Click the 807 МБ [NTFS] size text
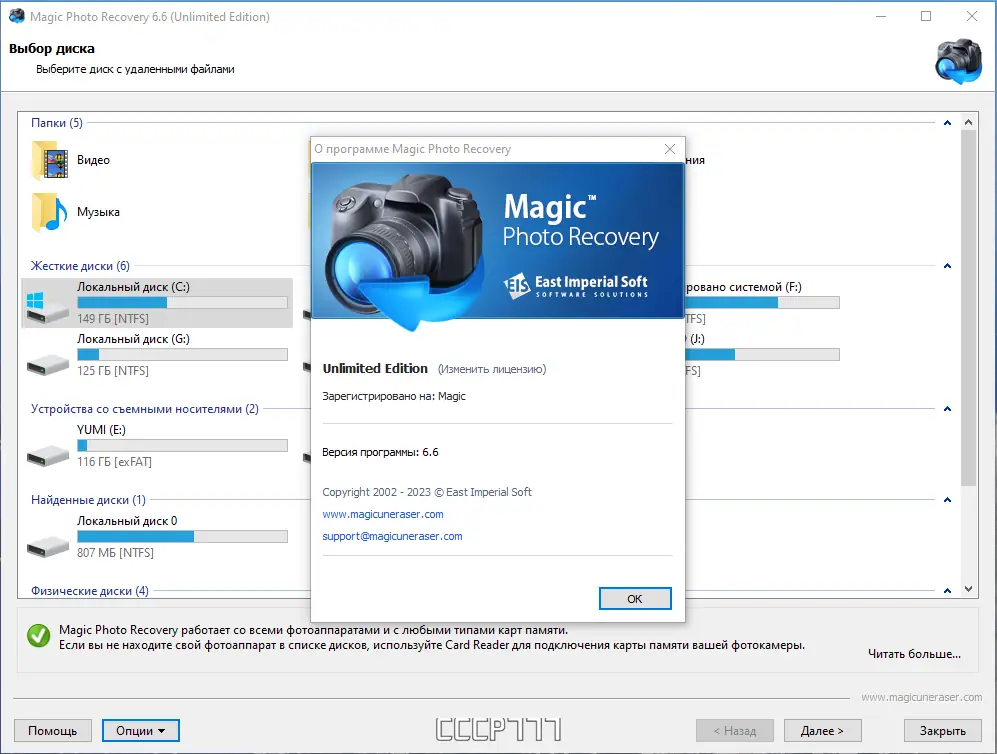The height and width of the screenshot is (754, 997). [115, 552]
